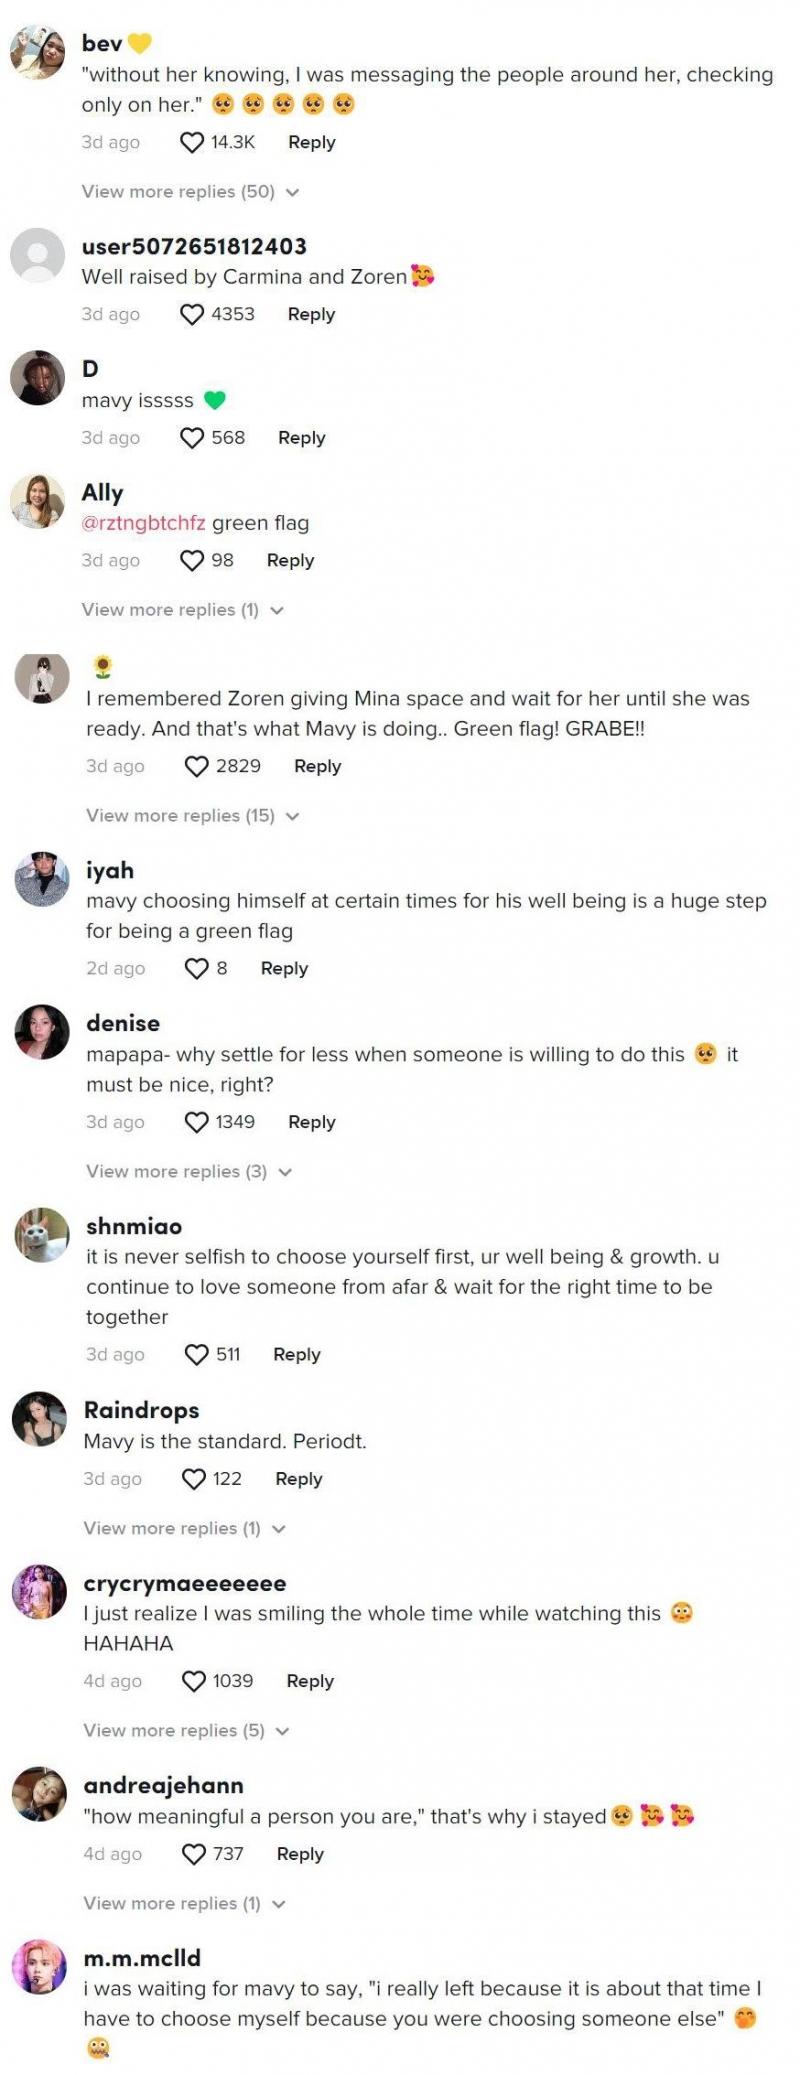This screenshot has width=800, height=2075.
Task: Like the Carmina and Zoren comment
Action: [192, 314]
